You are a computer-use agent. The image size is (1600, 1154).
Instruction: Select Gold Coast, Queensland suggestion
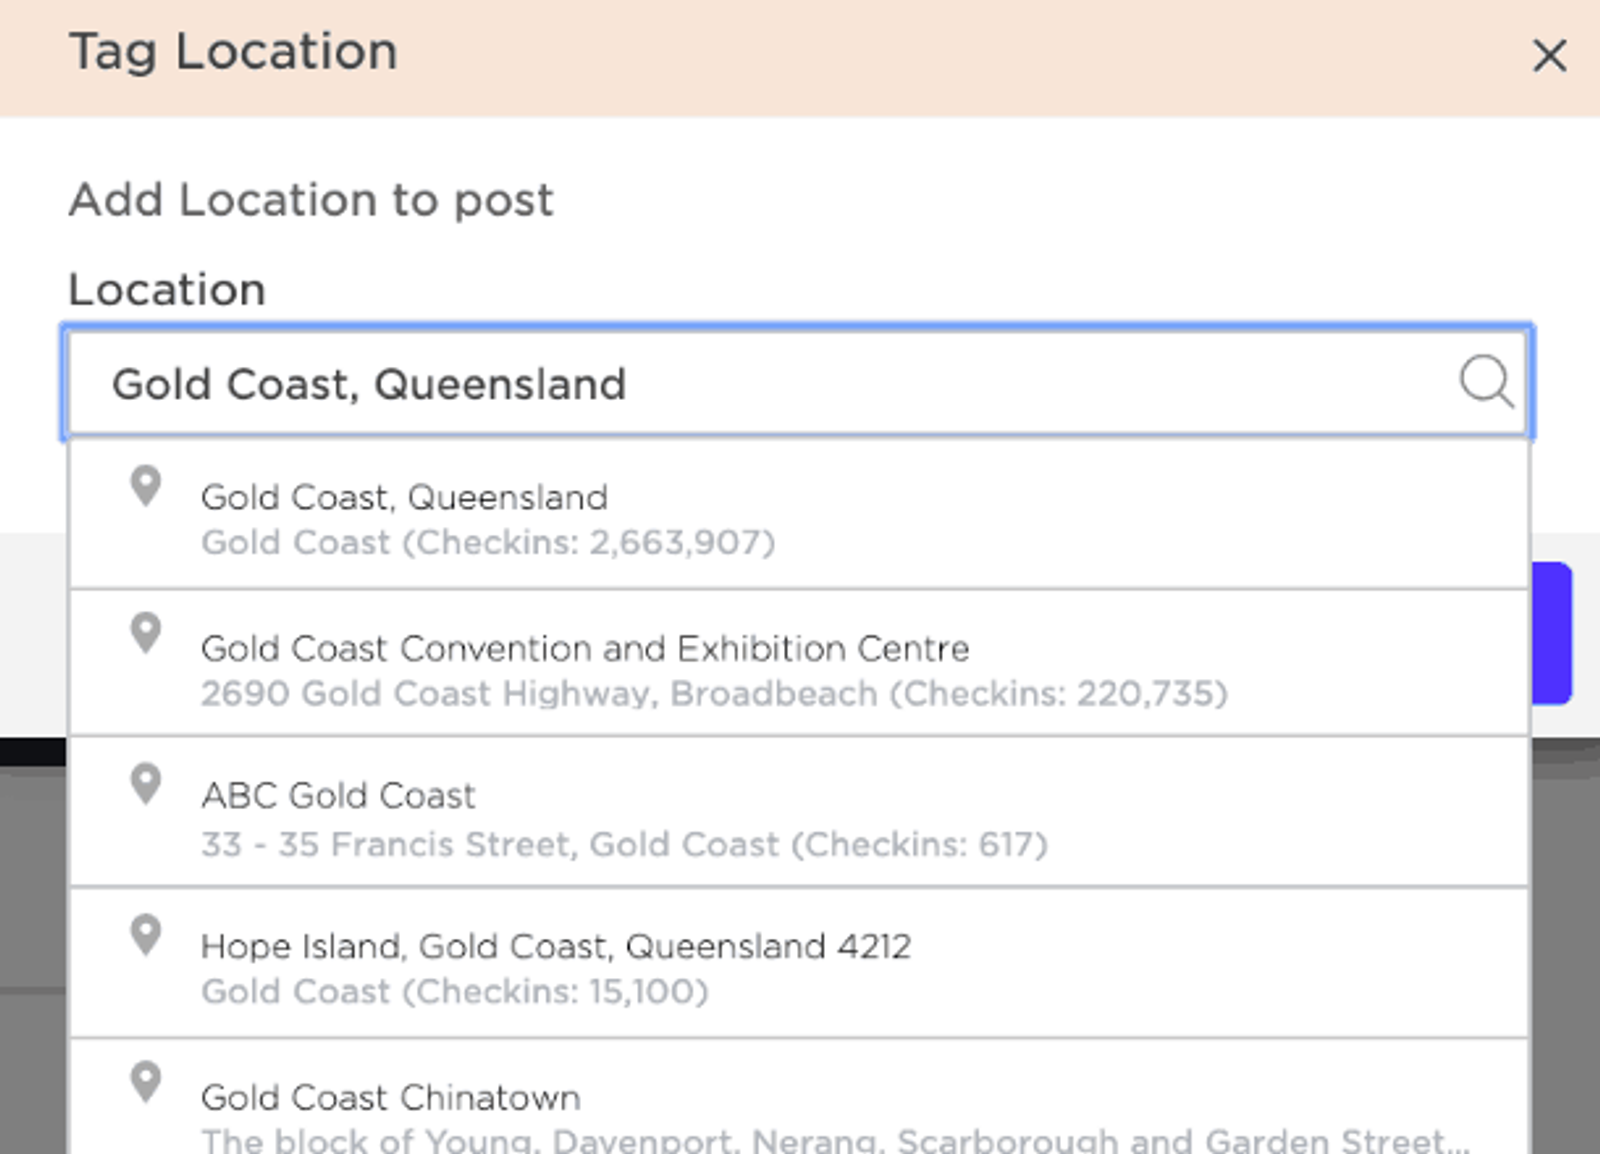click(x=799, y=515)
